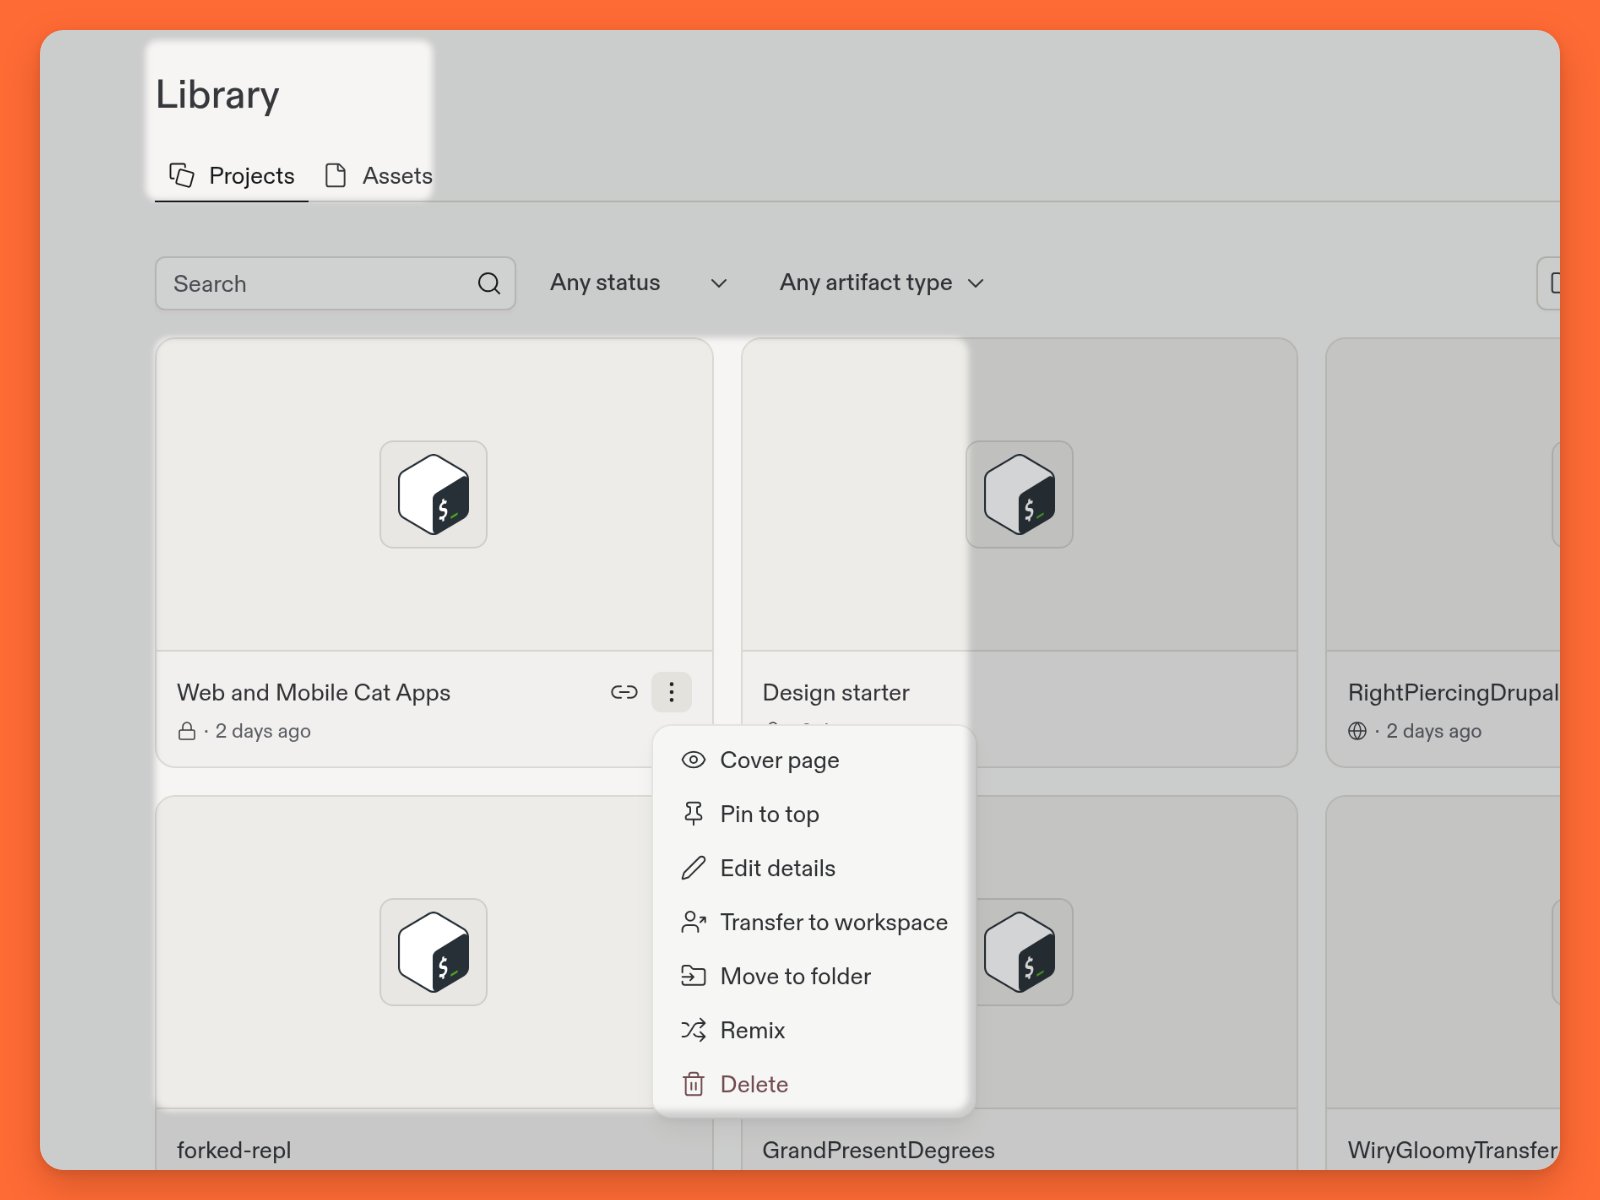
Task: Click the folder-arrow icon beside Move to folder
Action: coord(693,976)
